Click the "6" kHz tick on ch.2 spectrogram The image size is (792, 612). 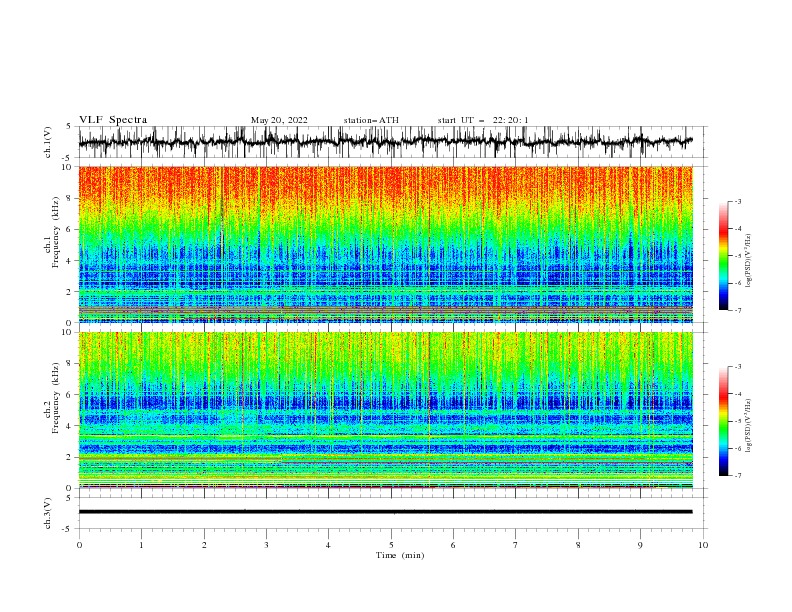pyautogui.click(x=69, y=395)
